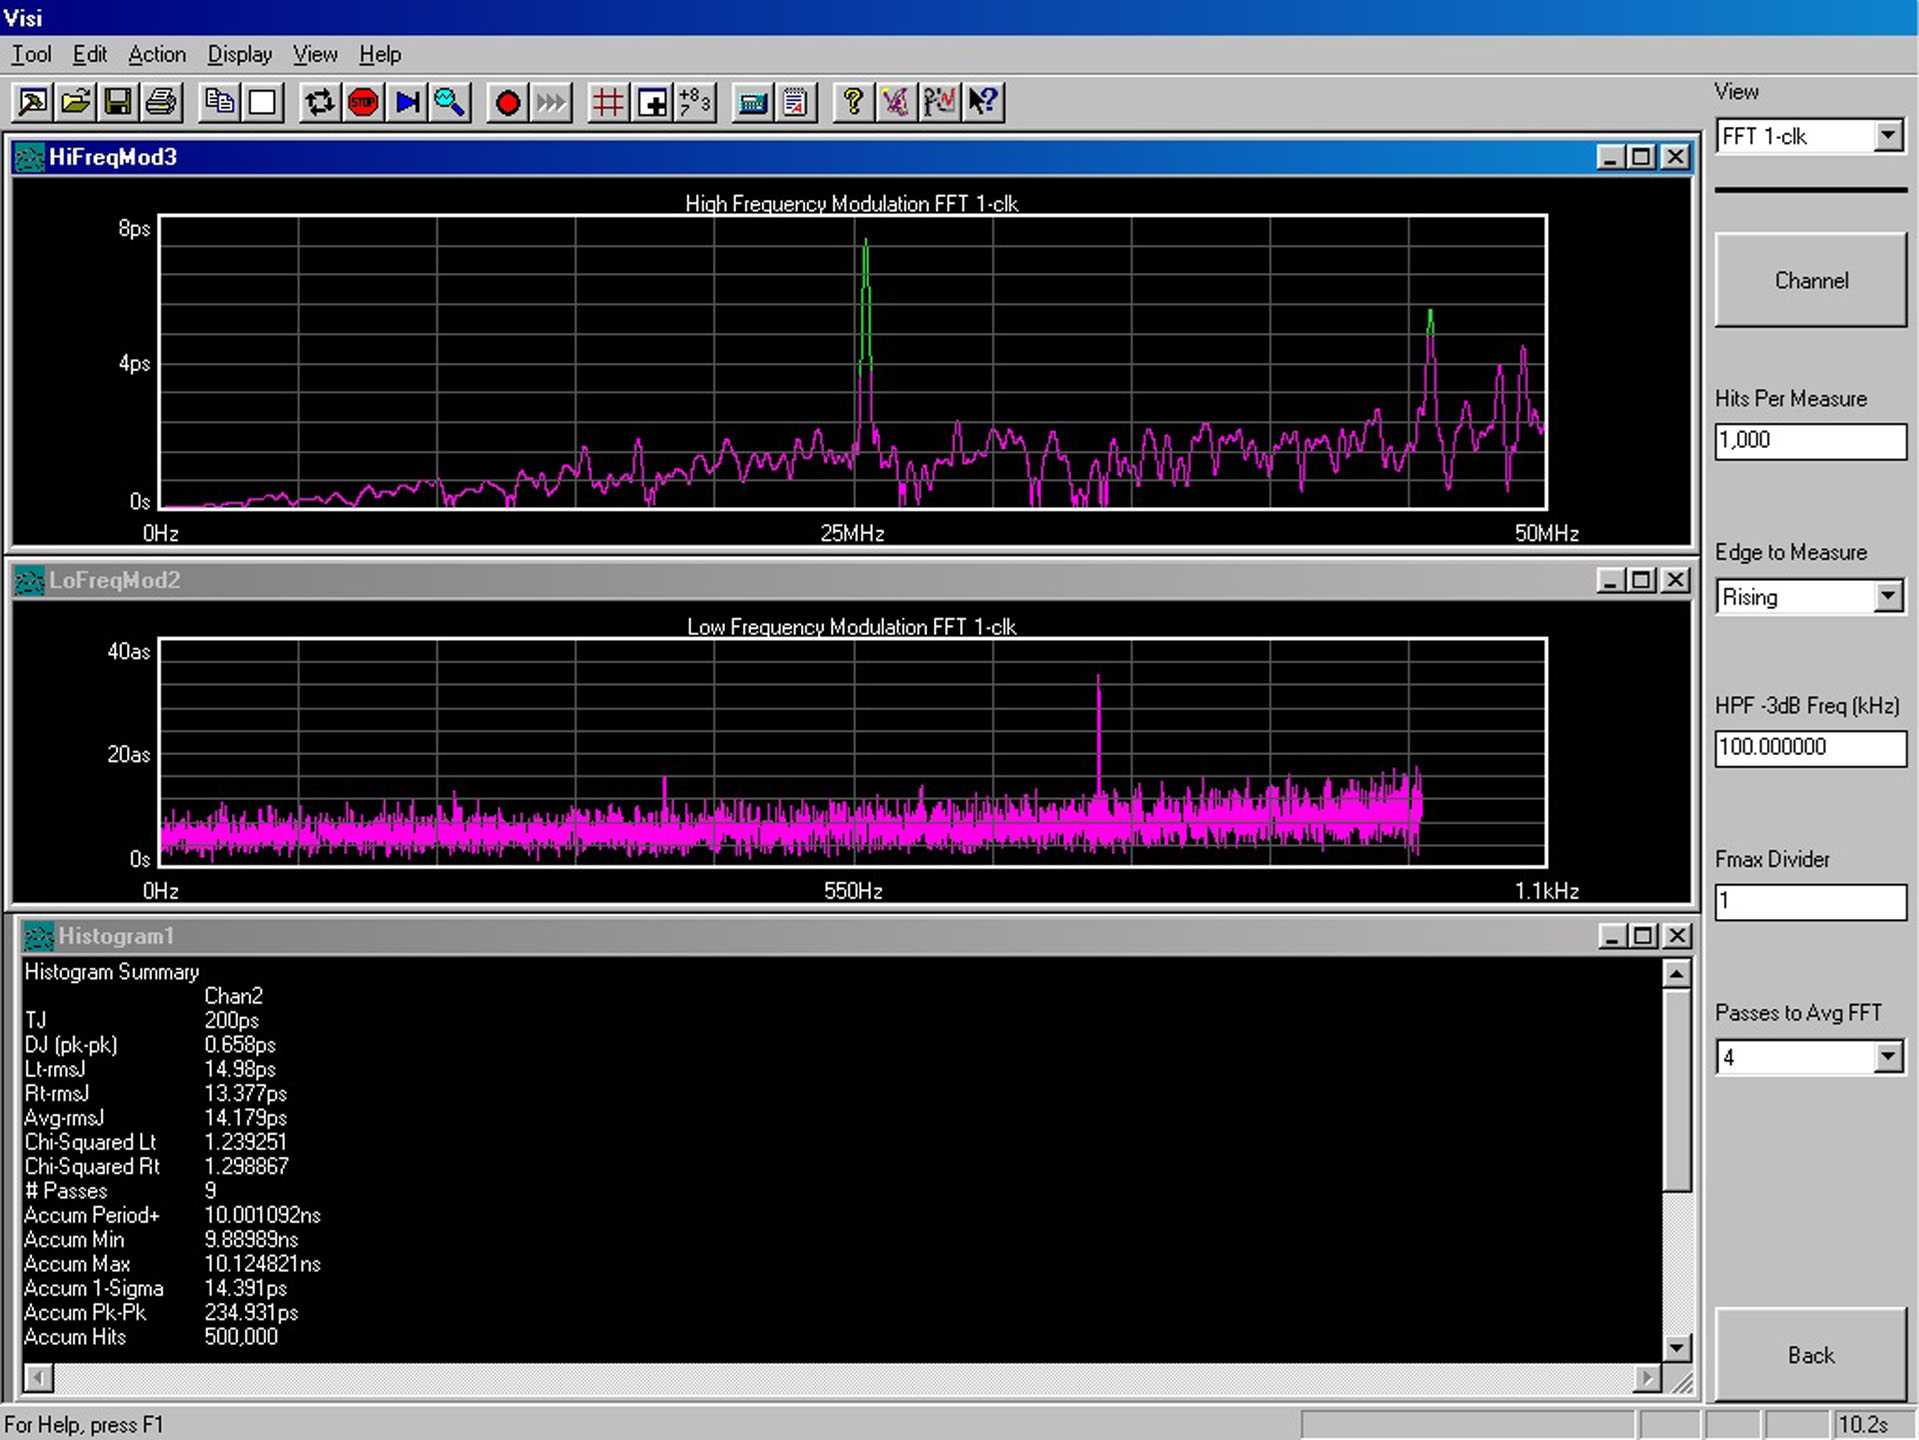Click the save floppy disk icon
The image size is (1919, 1440).
(x=118, y=102)
